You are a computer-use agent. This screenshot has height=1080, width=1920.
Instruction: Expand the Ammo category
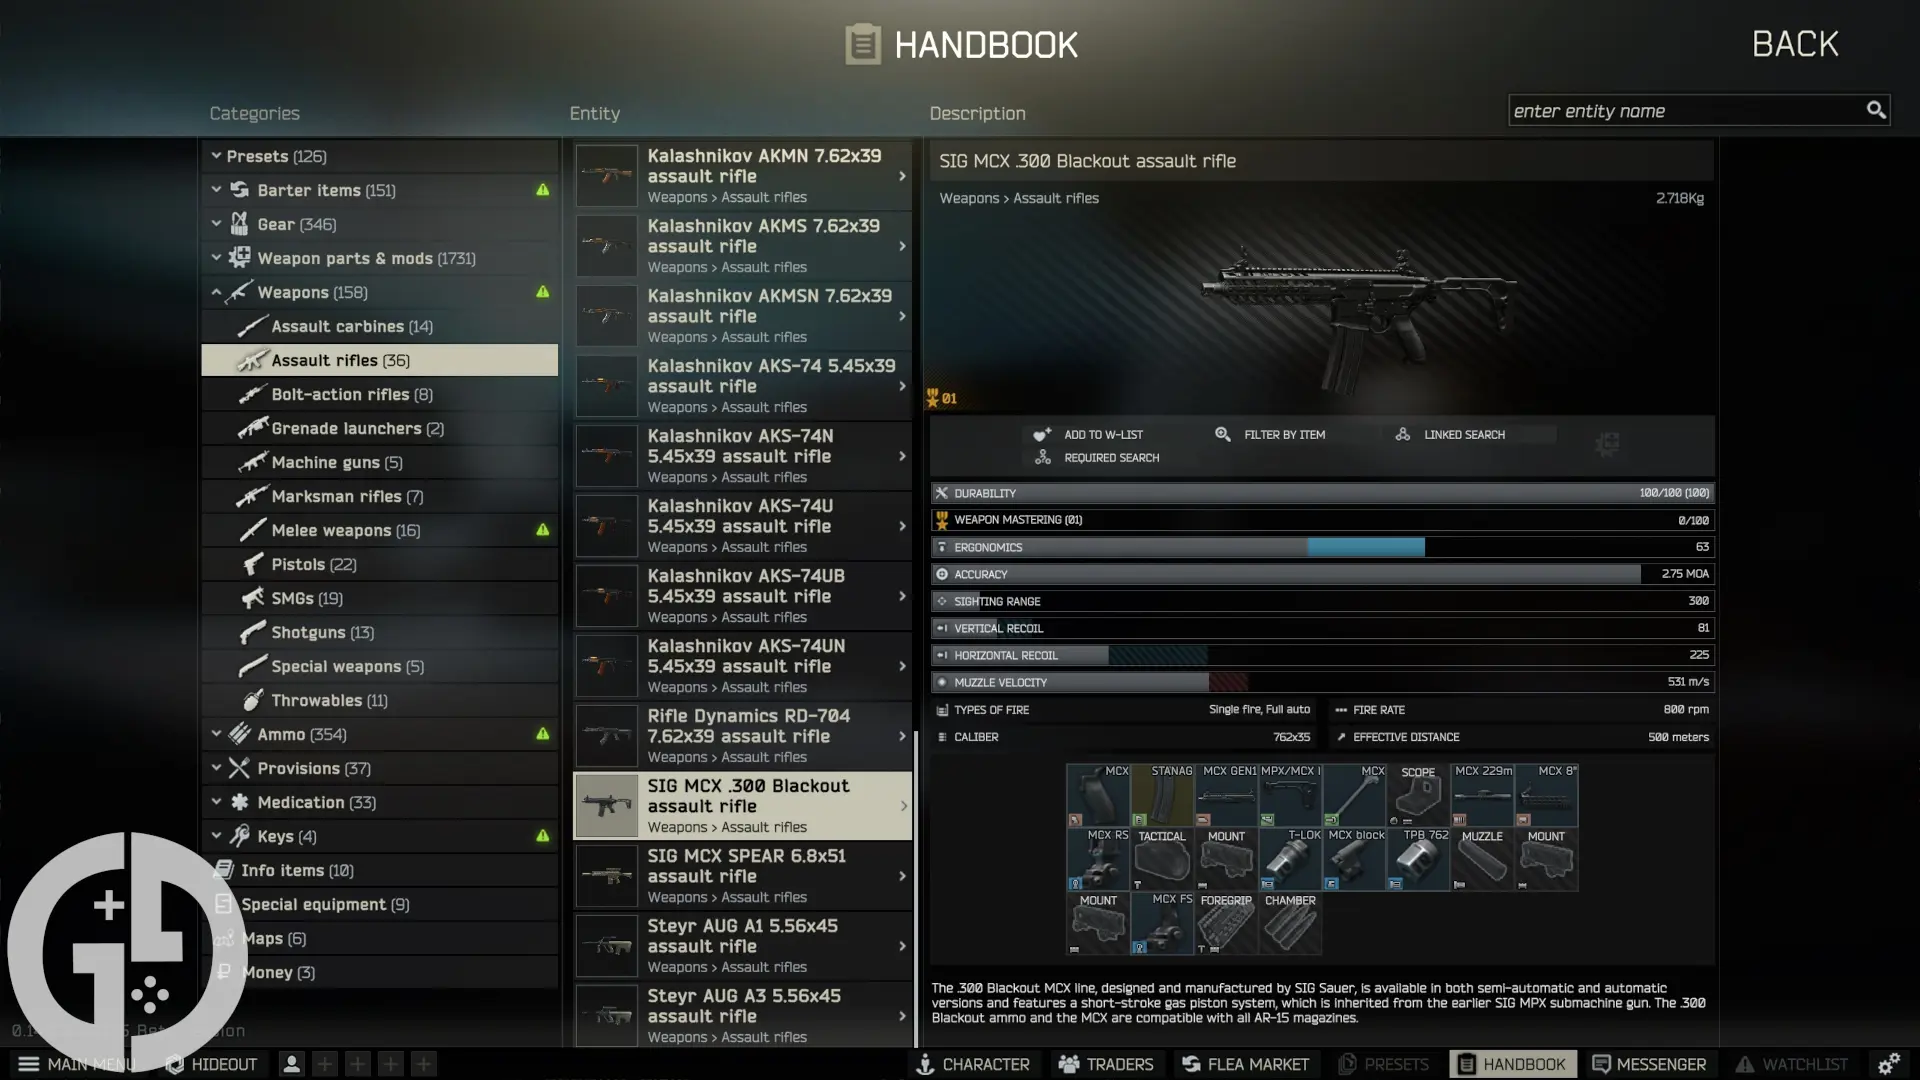click(216, 733)
